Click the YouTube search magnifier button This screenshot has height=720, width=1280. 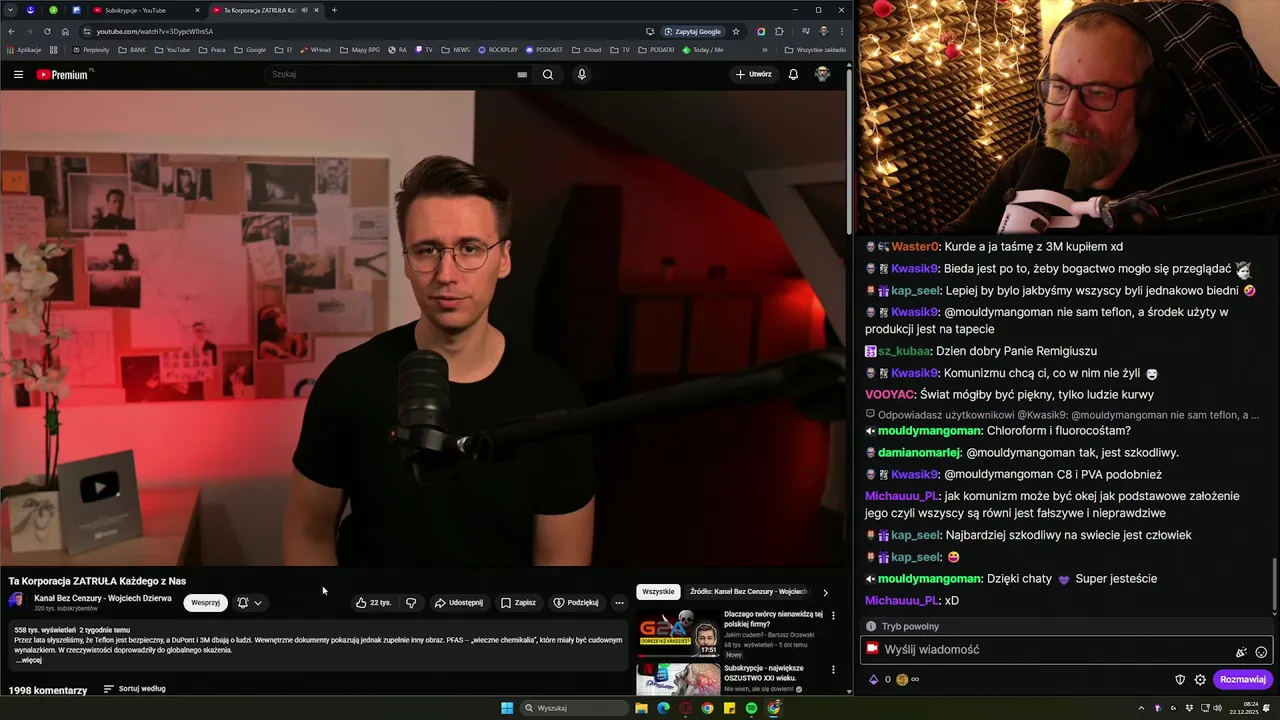pyautogui.click(x=548, y=74)
